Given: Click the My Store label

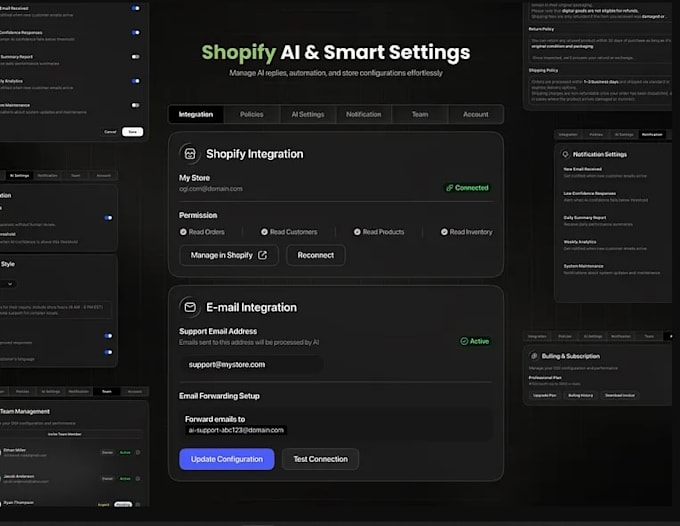Looking at the screenshot, I should pyautogui.click(x=194, y=178).
